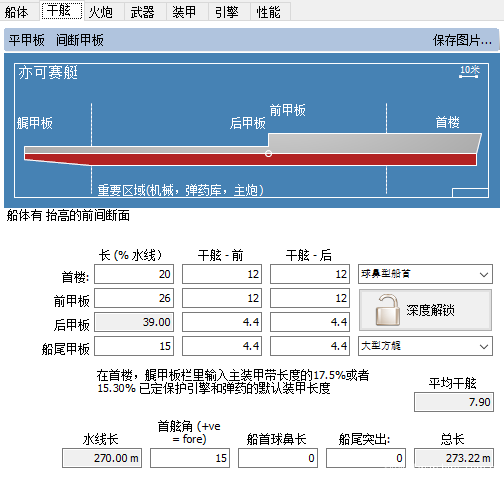Focus the 首楼 length percentage field
504x480 pixels.
(134, 274)
